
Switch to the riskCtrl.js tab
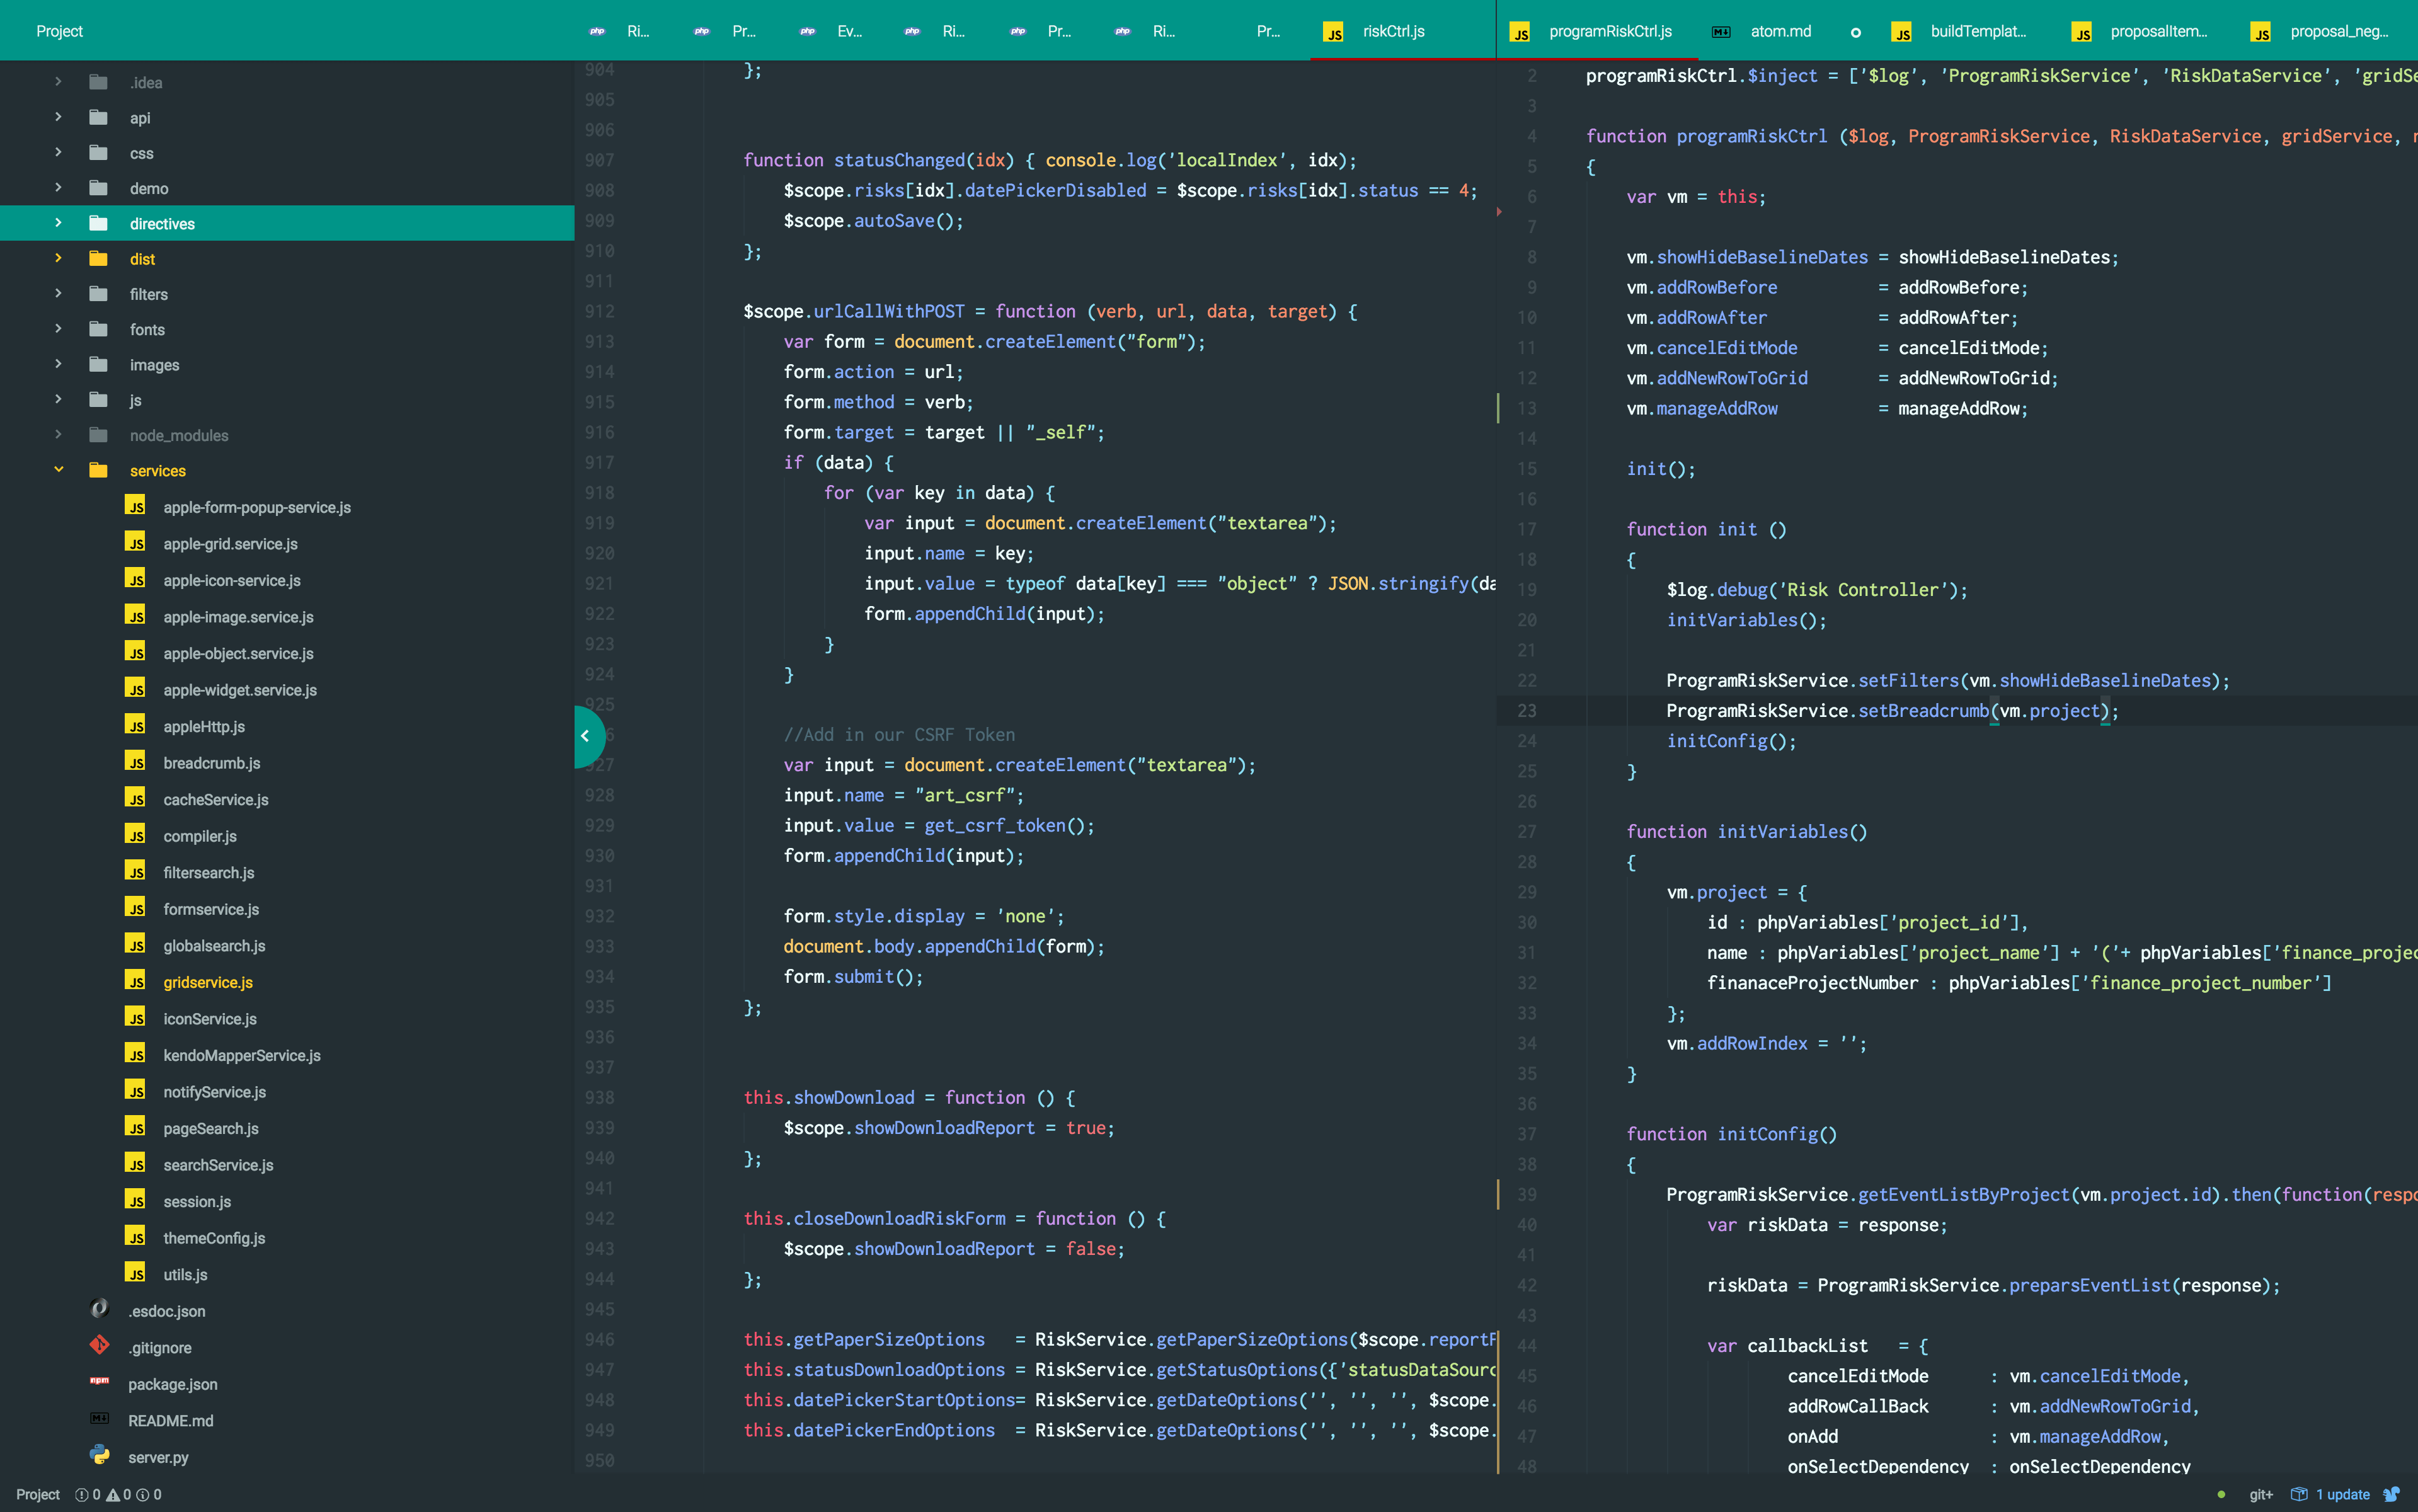pyautogui.click(x=1403, y=31)
